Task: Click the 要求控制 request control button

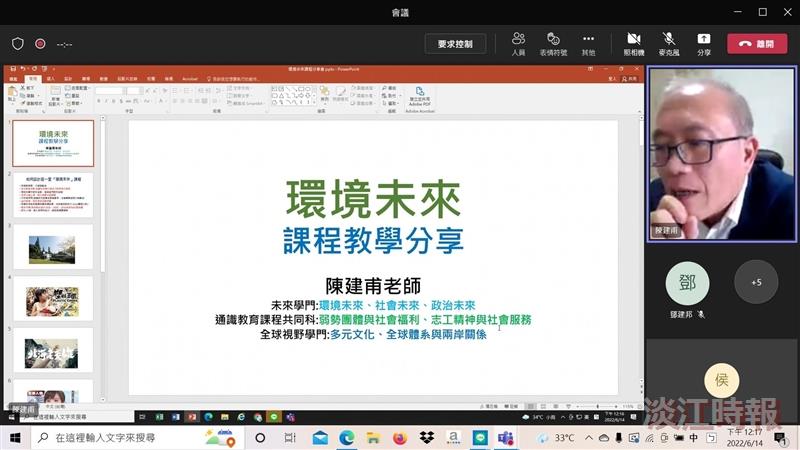Action: pyautogui.click(x=455, y=44)
